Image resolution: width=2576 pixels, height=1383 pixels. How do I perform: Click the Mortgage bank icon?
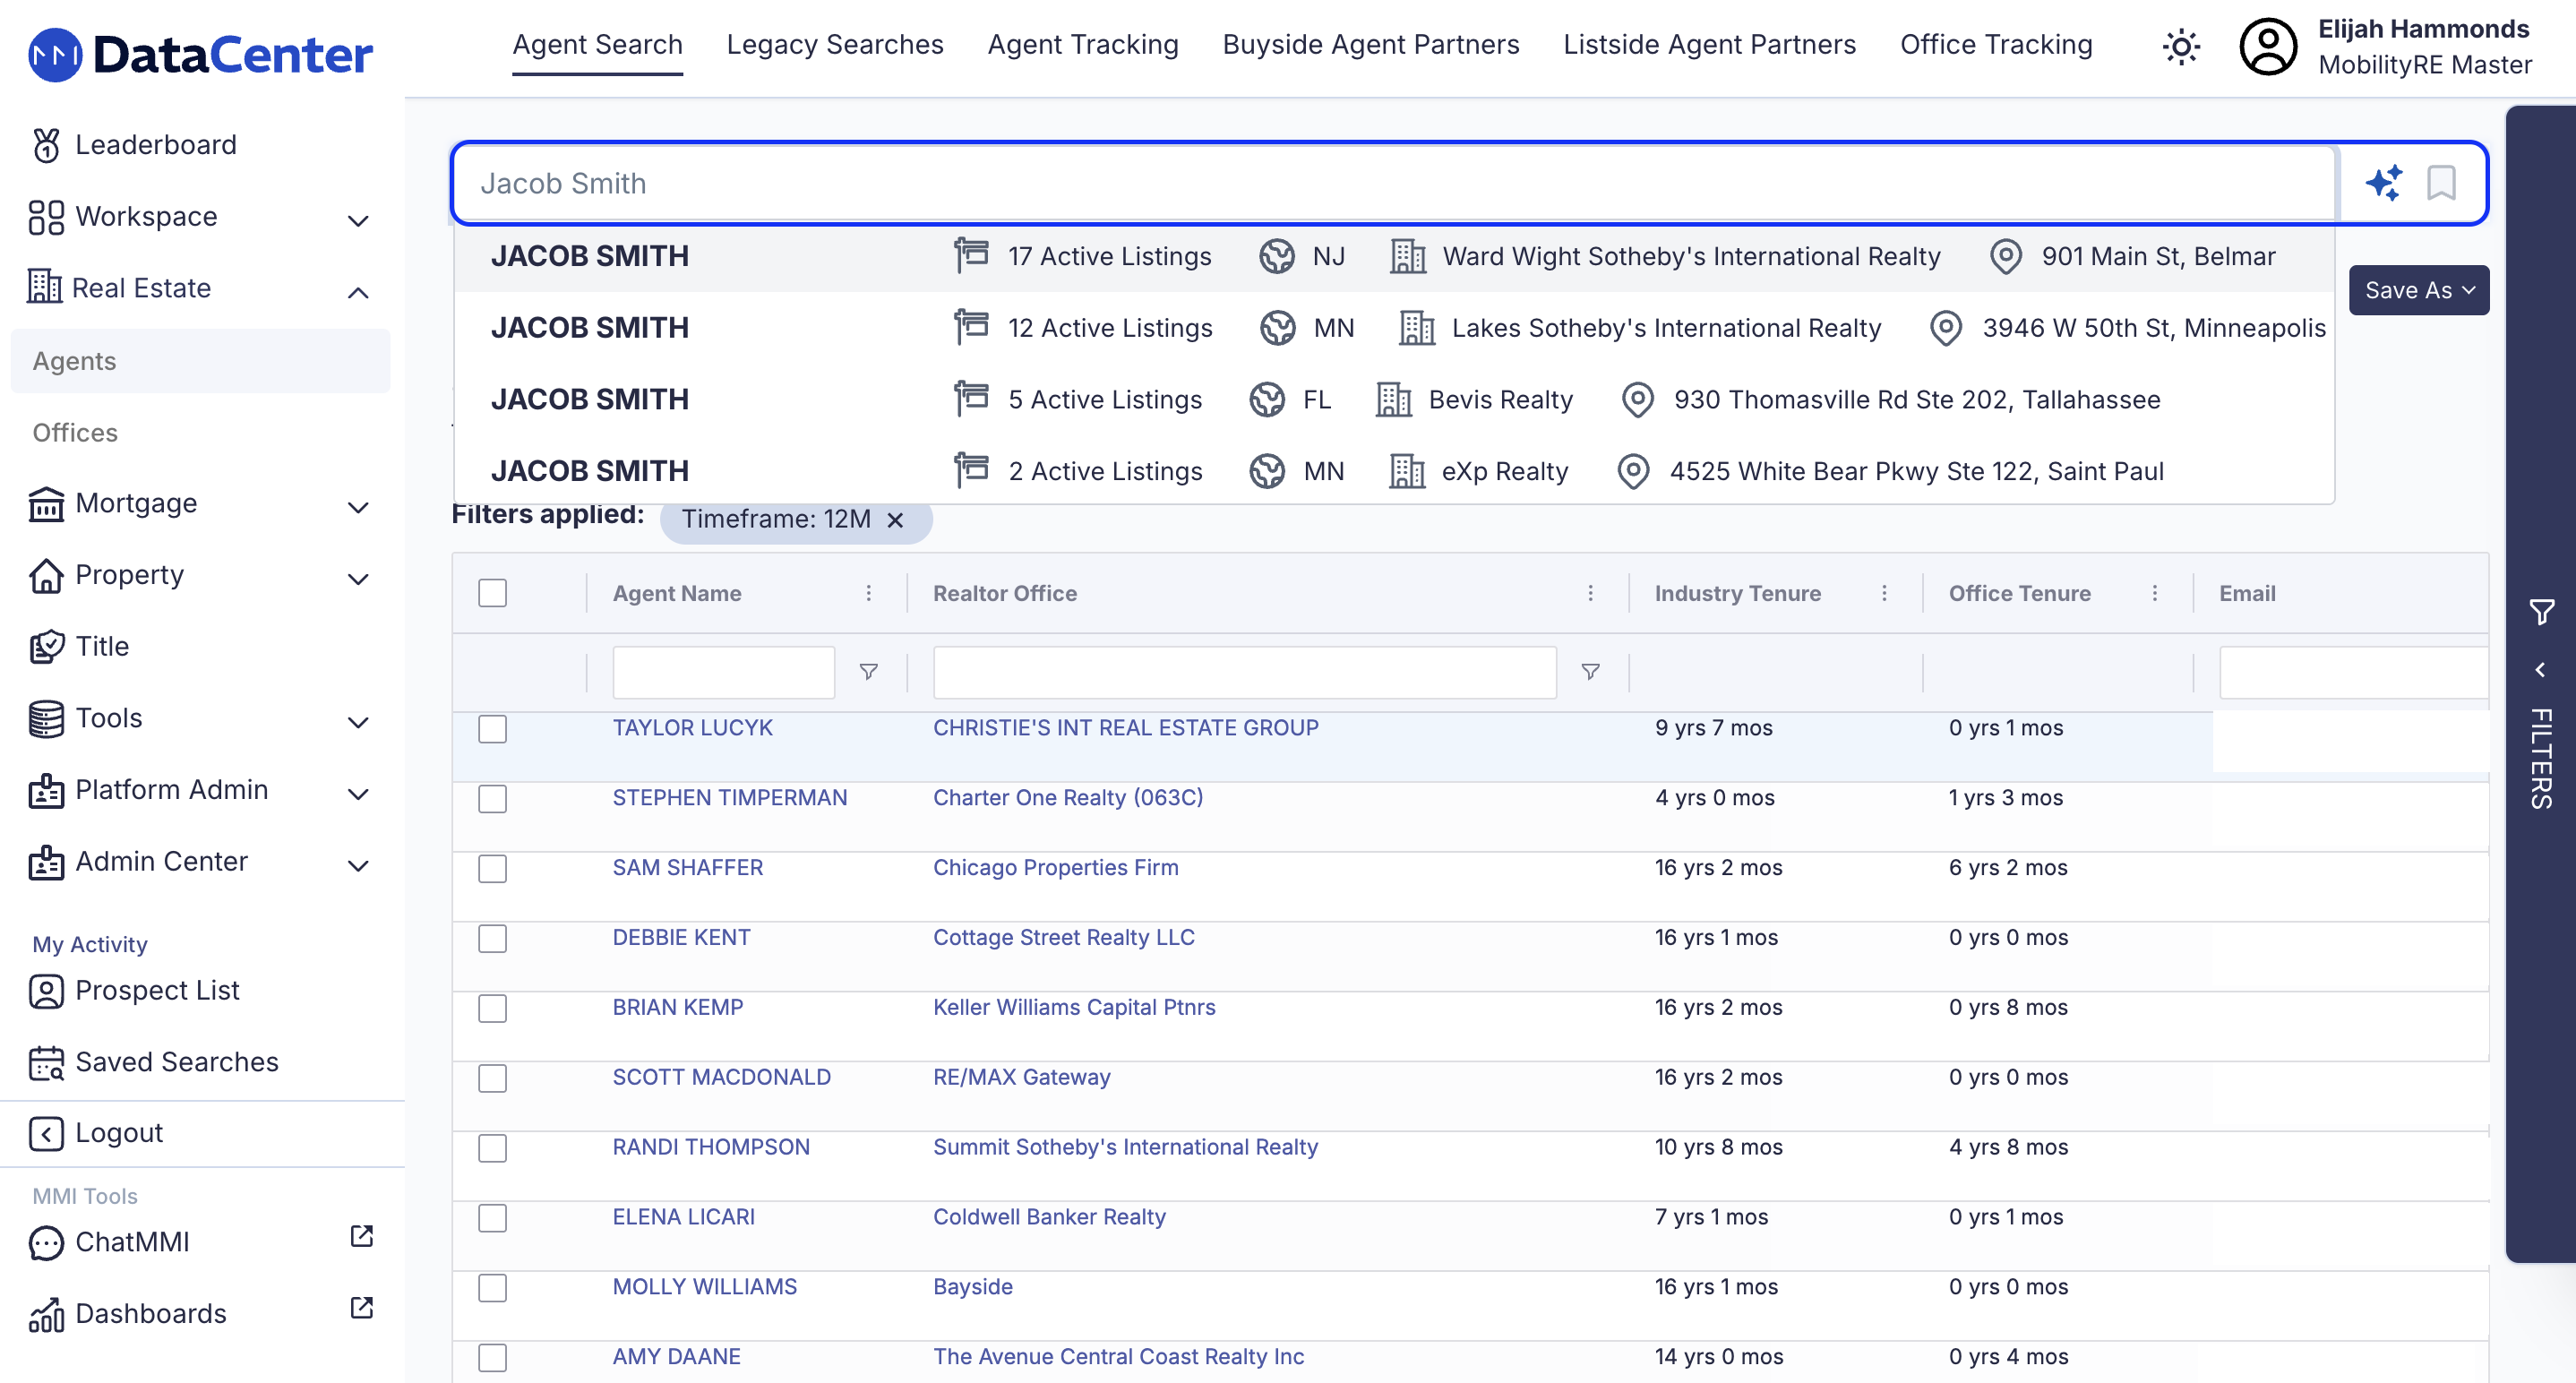click(x=46, y=504)
